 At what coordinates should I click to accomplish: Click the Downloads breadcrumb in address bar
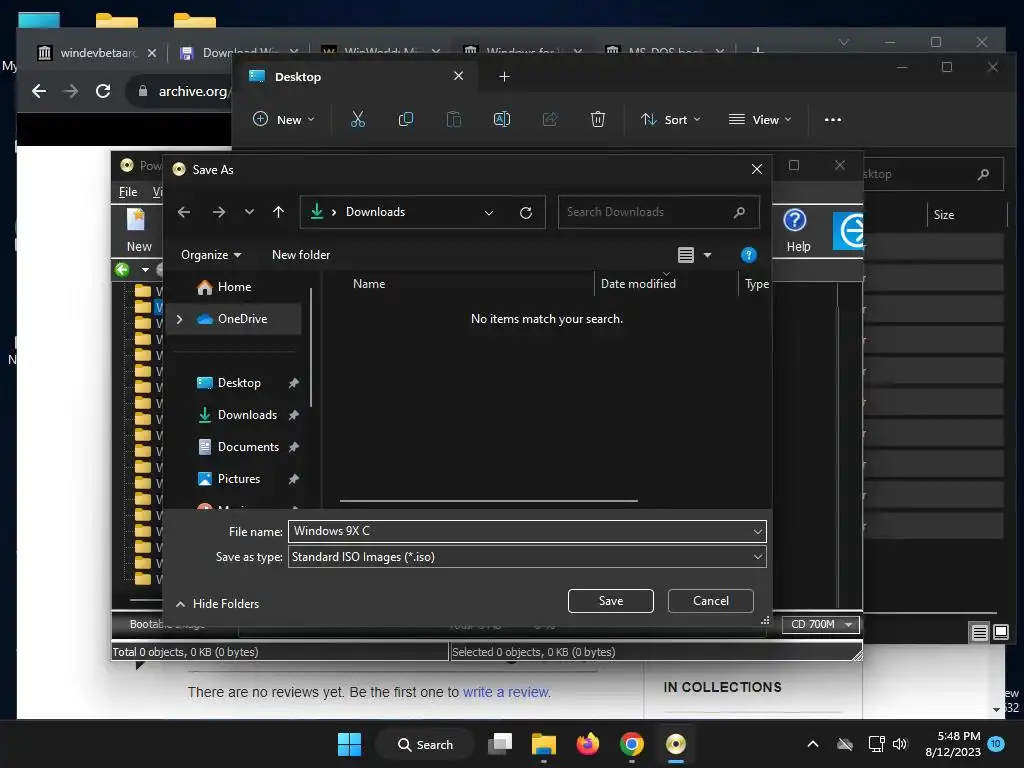376,212
